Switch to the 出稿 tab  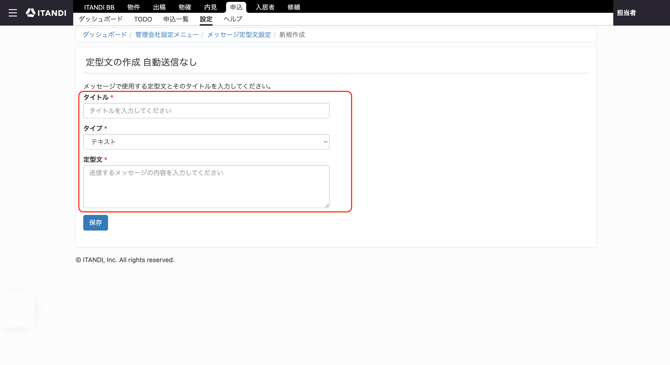tap(159, 7)
